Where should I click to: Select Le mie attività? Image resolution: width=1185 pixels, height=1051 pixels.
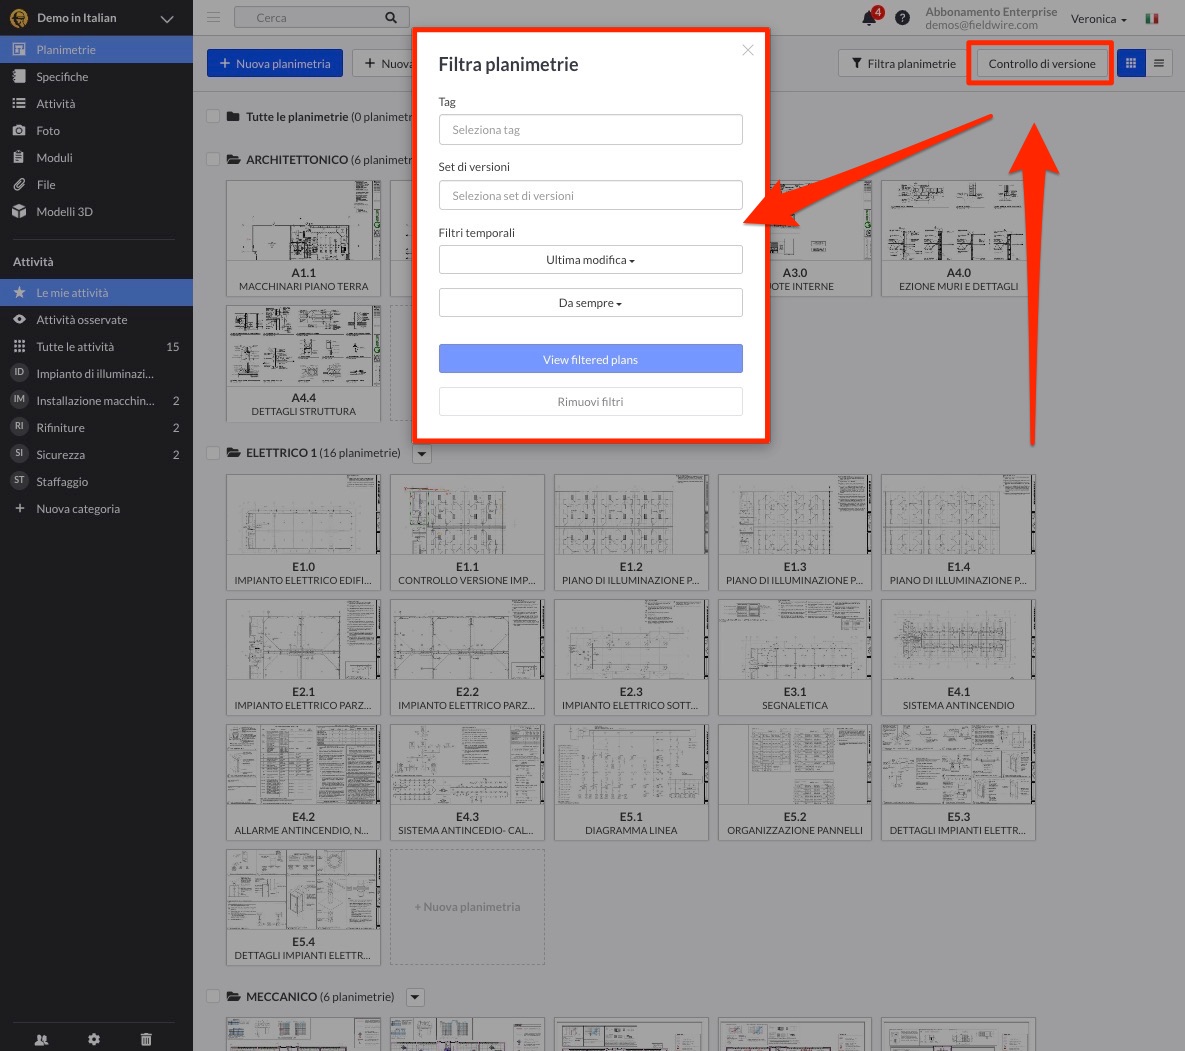point(96,292)
